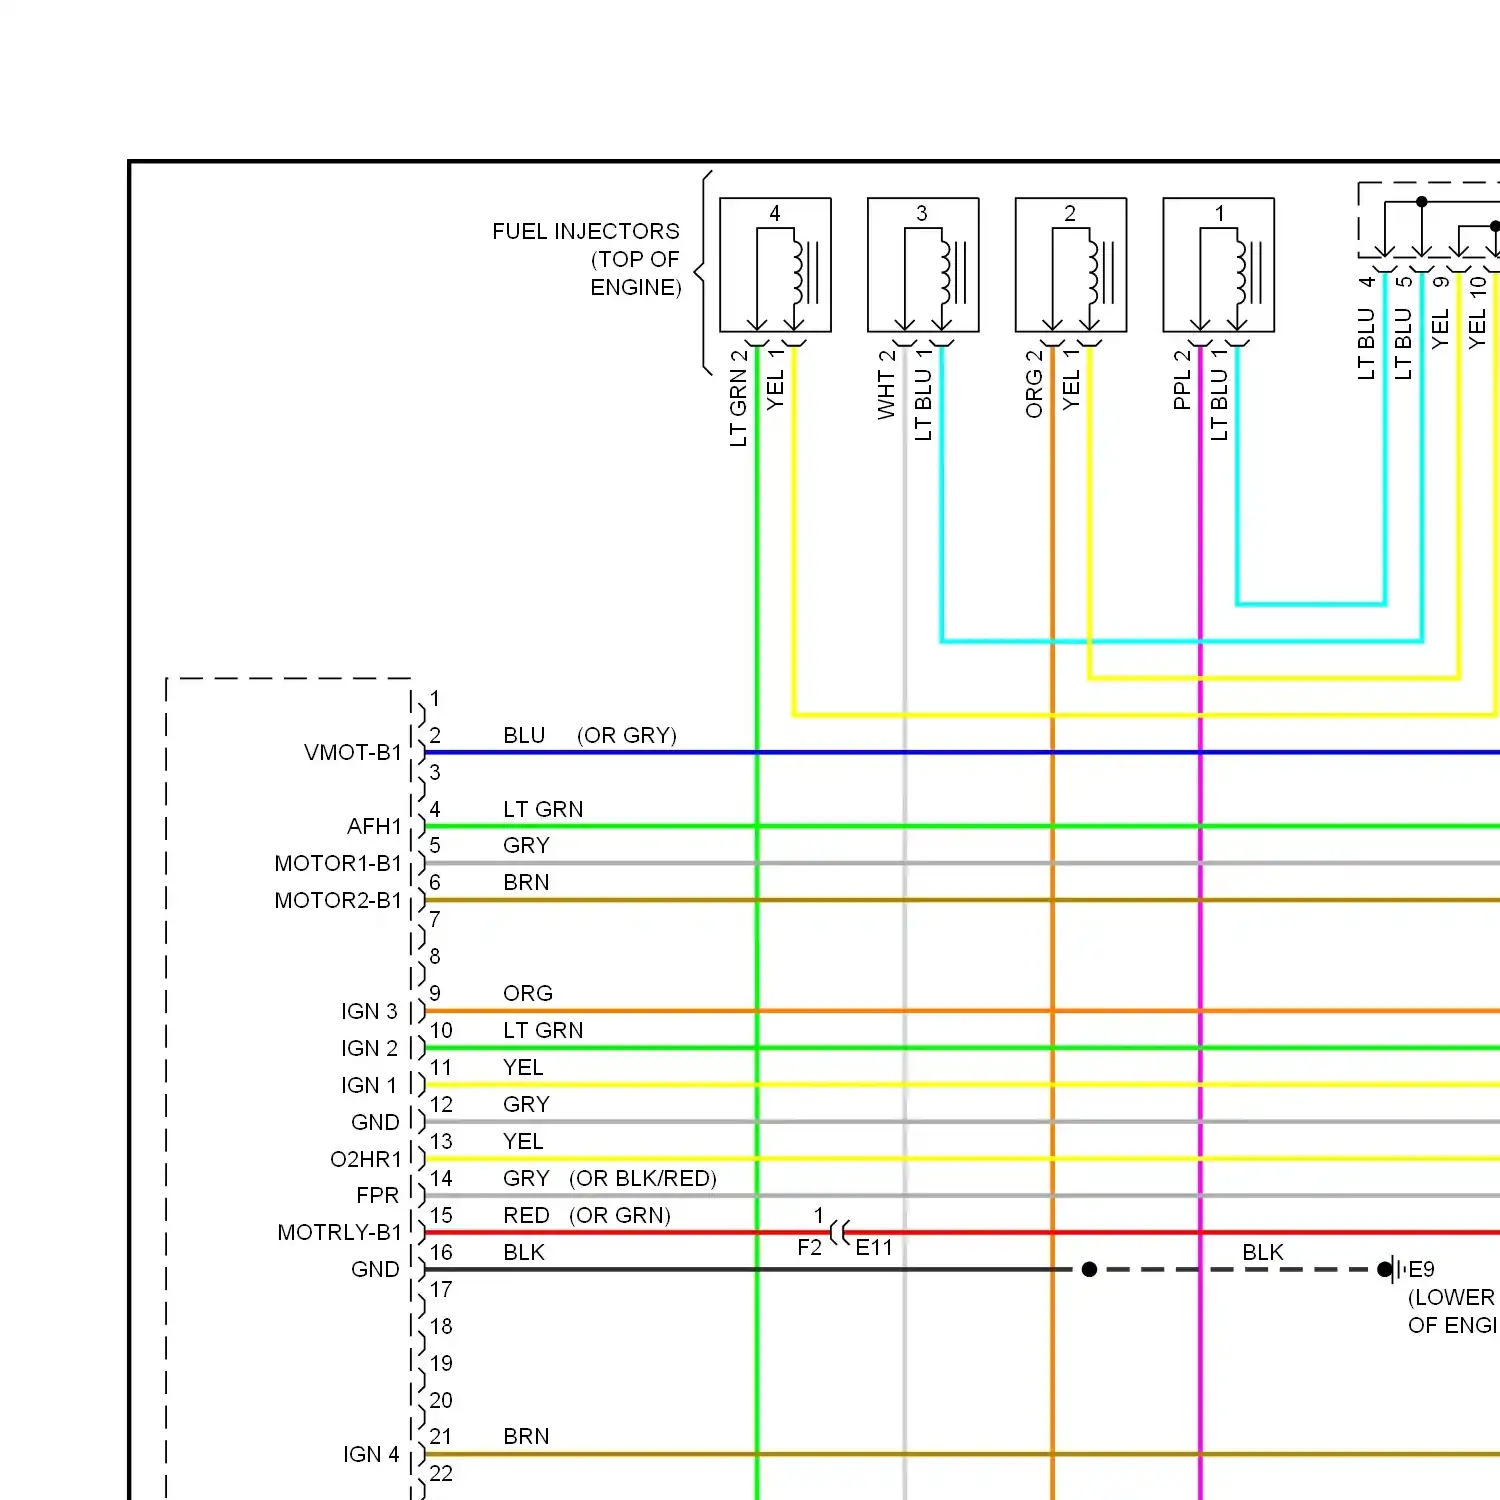
Task: Click the 'LT GRN' label at pin 4
Action: (x=543, y=809)
